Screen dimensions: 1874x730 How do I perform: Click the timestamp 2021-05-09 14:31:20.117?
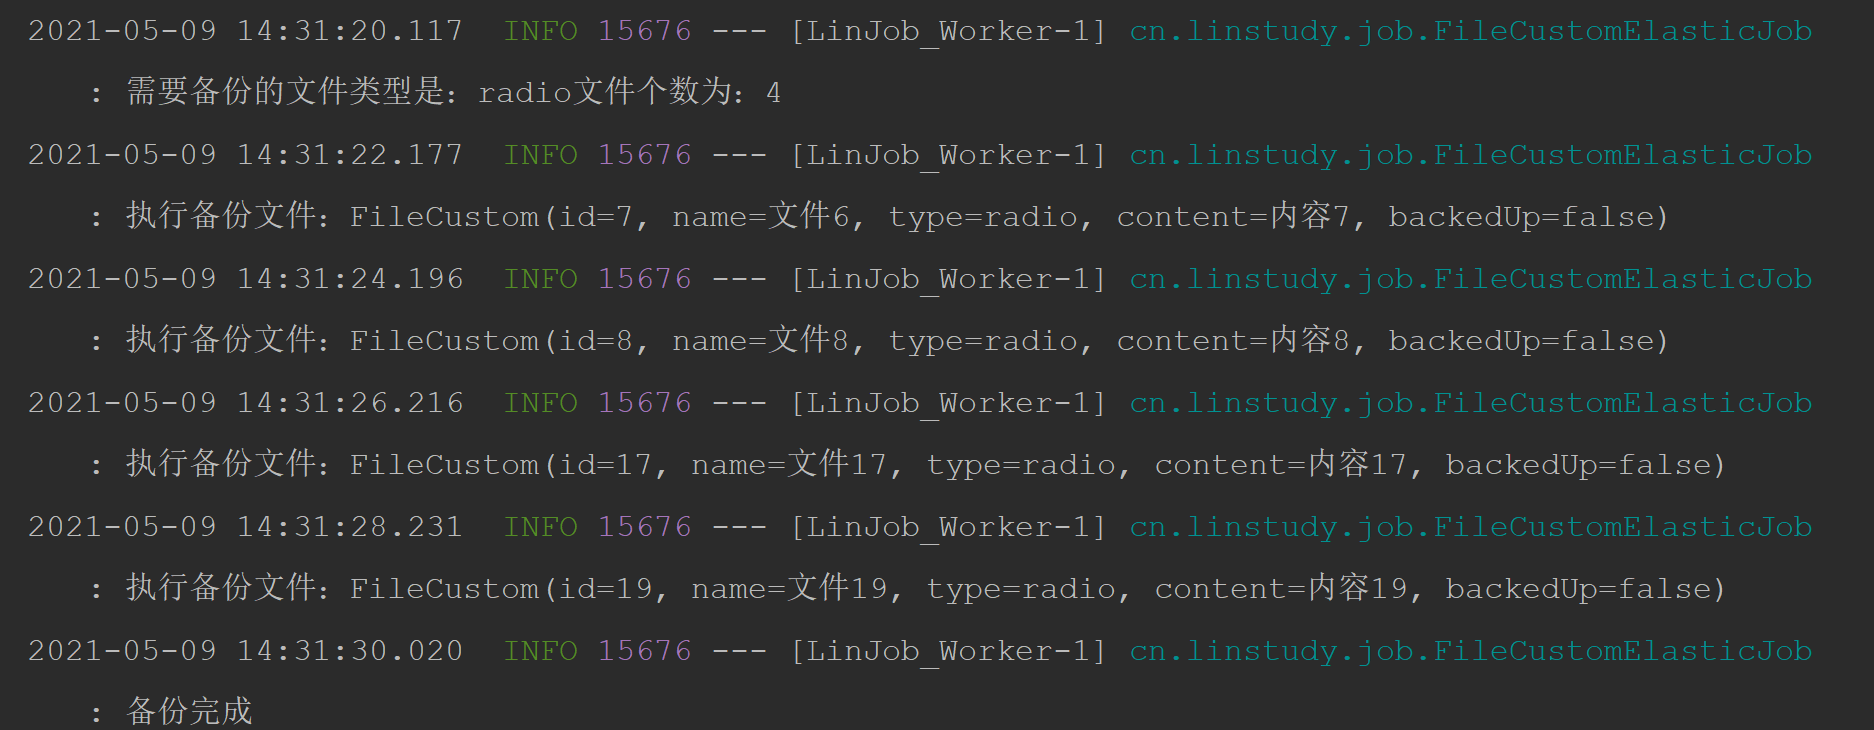pos(245,31)
